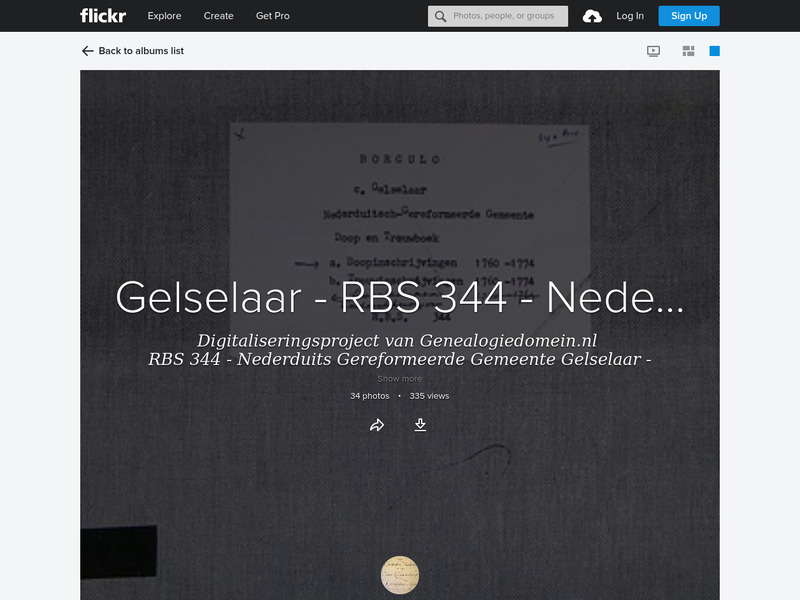This screenshot has width=800, height=600.
Task: Open the Flickr home logo
Action: [x=103, y=15]
